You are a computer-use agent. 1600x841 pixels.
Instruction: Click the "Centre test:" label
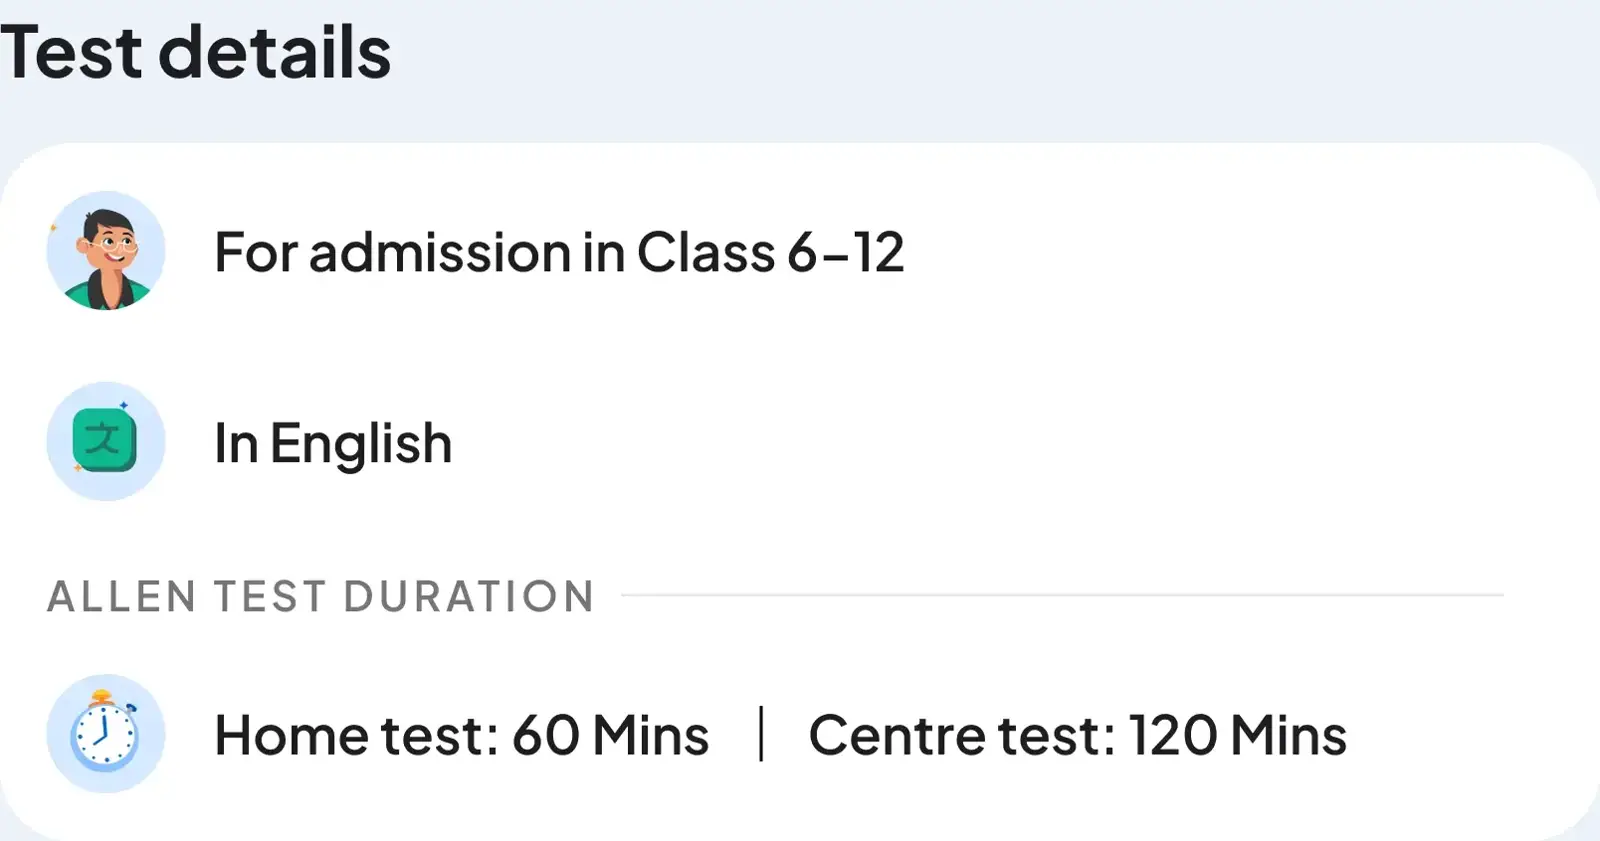(x=962, y=736)
